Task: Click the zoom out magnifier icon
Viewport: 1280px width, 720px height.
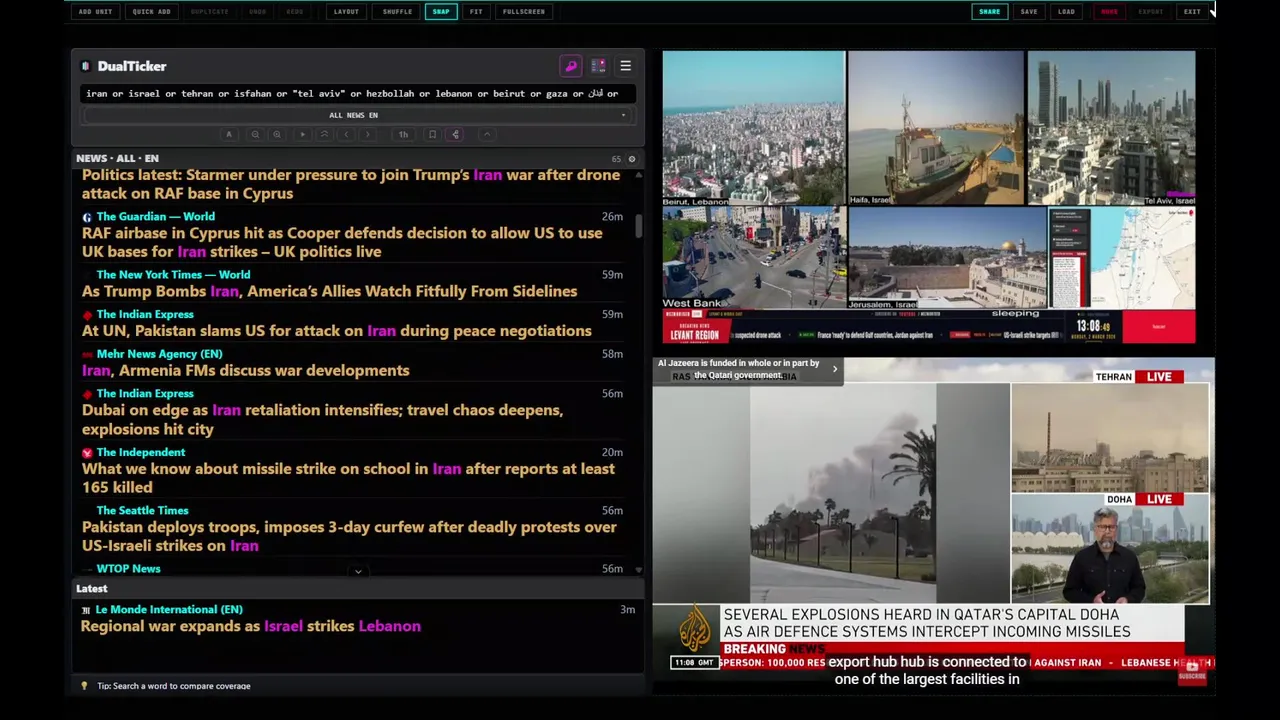Action: [x=255, y=134]
